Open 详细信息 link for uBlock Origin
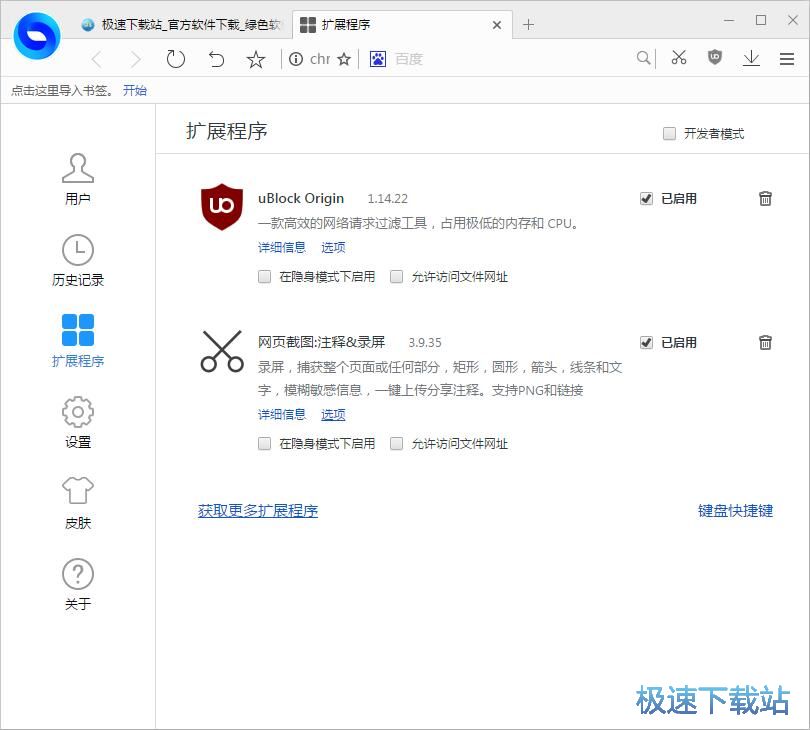810x730 pixels. pyautogui.click(x=282, y=247)
